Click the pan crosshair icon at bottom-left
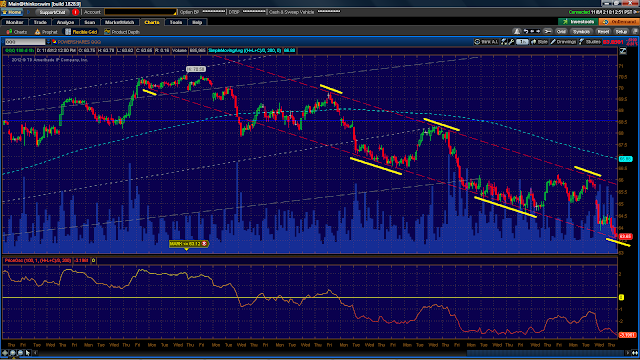Viewport: 640px width, 360px height. pyautogui.click(x=5, y=353)
